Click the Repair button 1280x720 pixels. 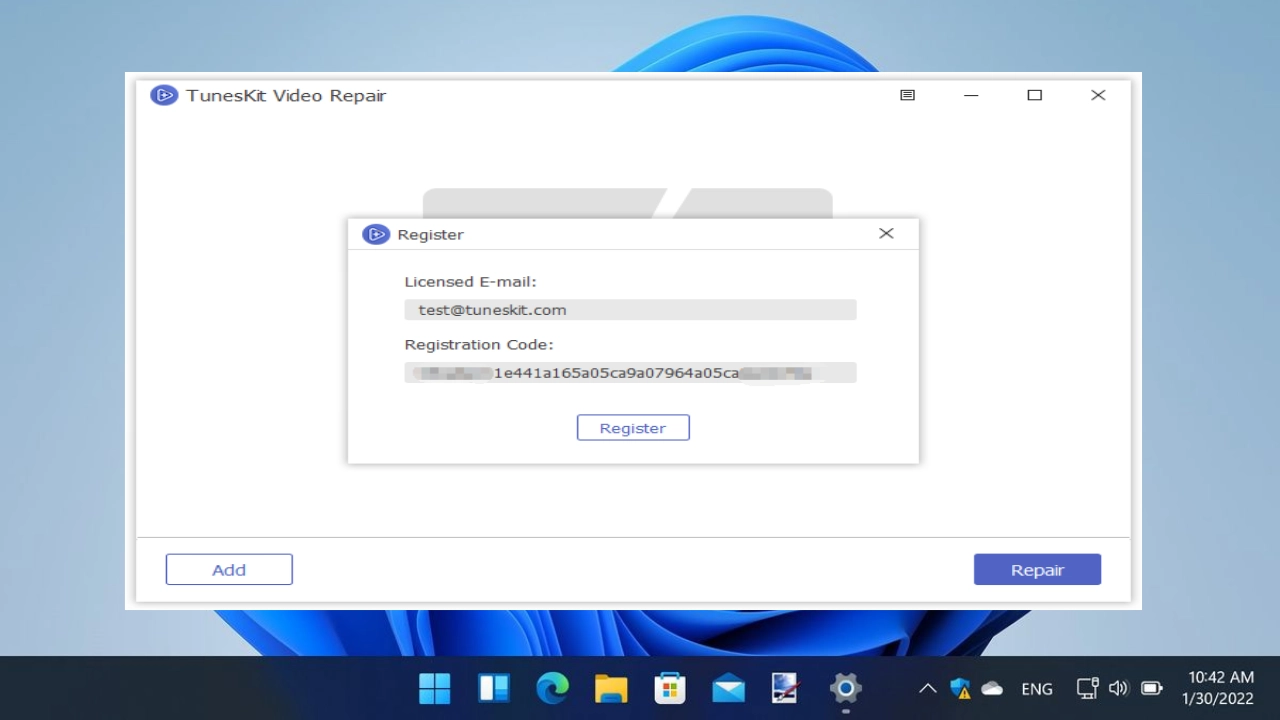coord(1037,569)
